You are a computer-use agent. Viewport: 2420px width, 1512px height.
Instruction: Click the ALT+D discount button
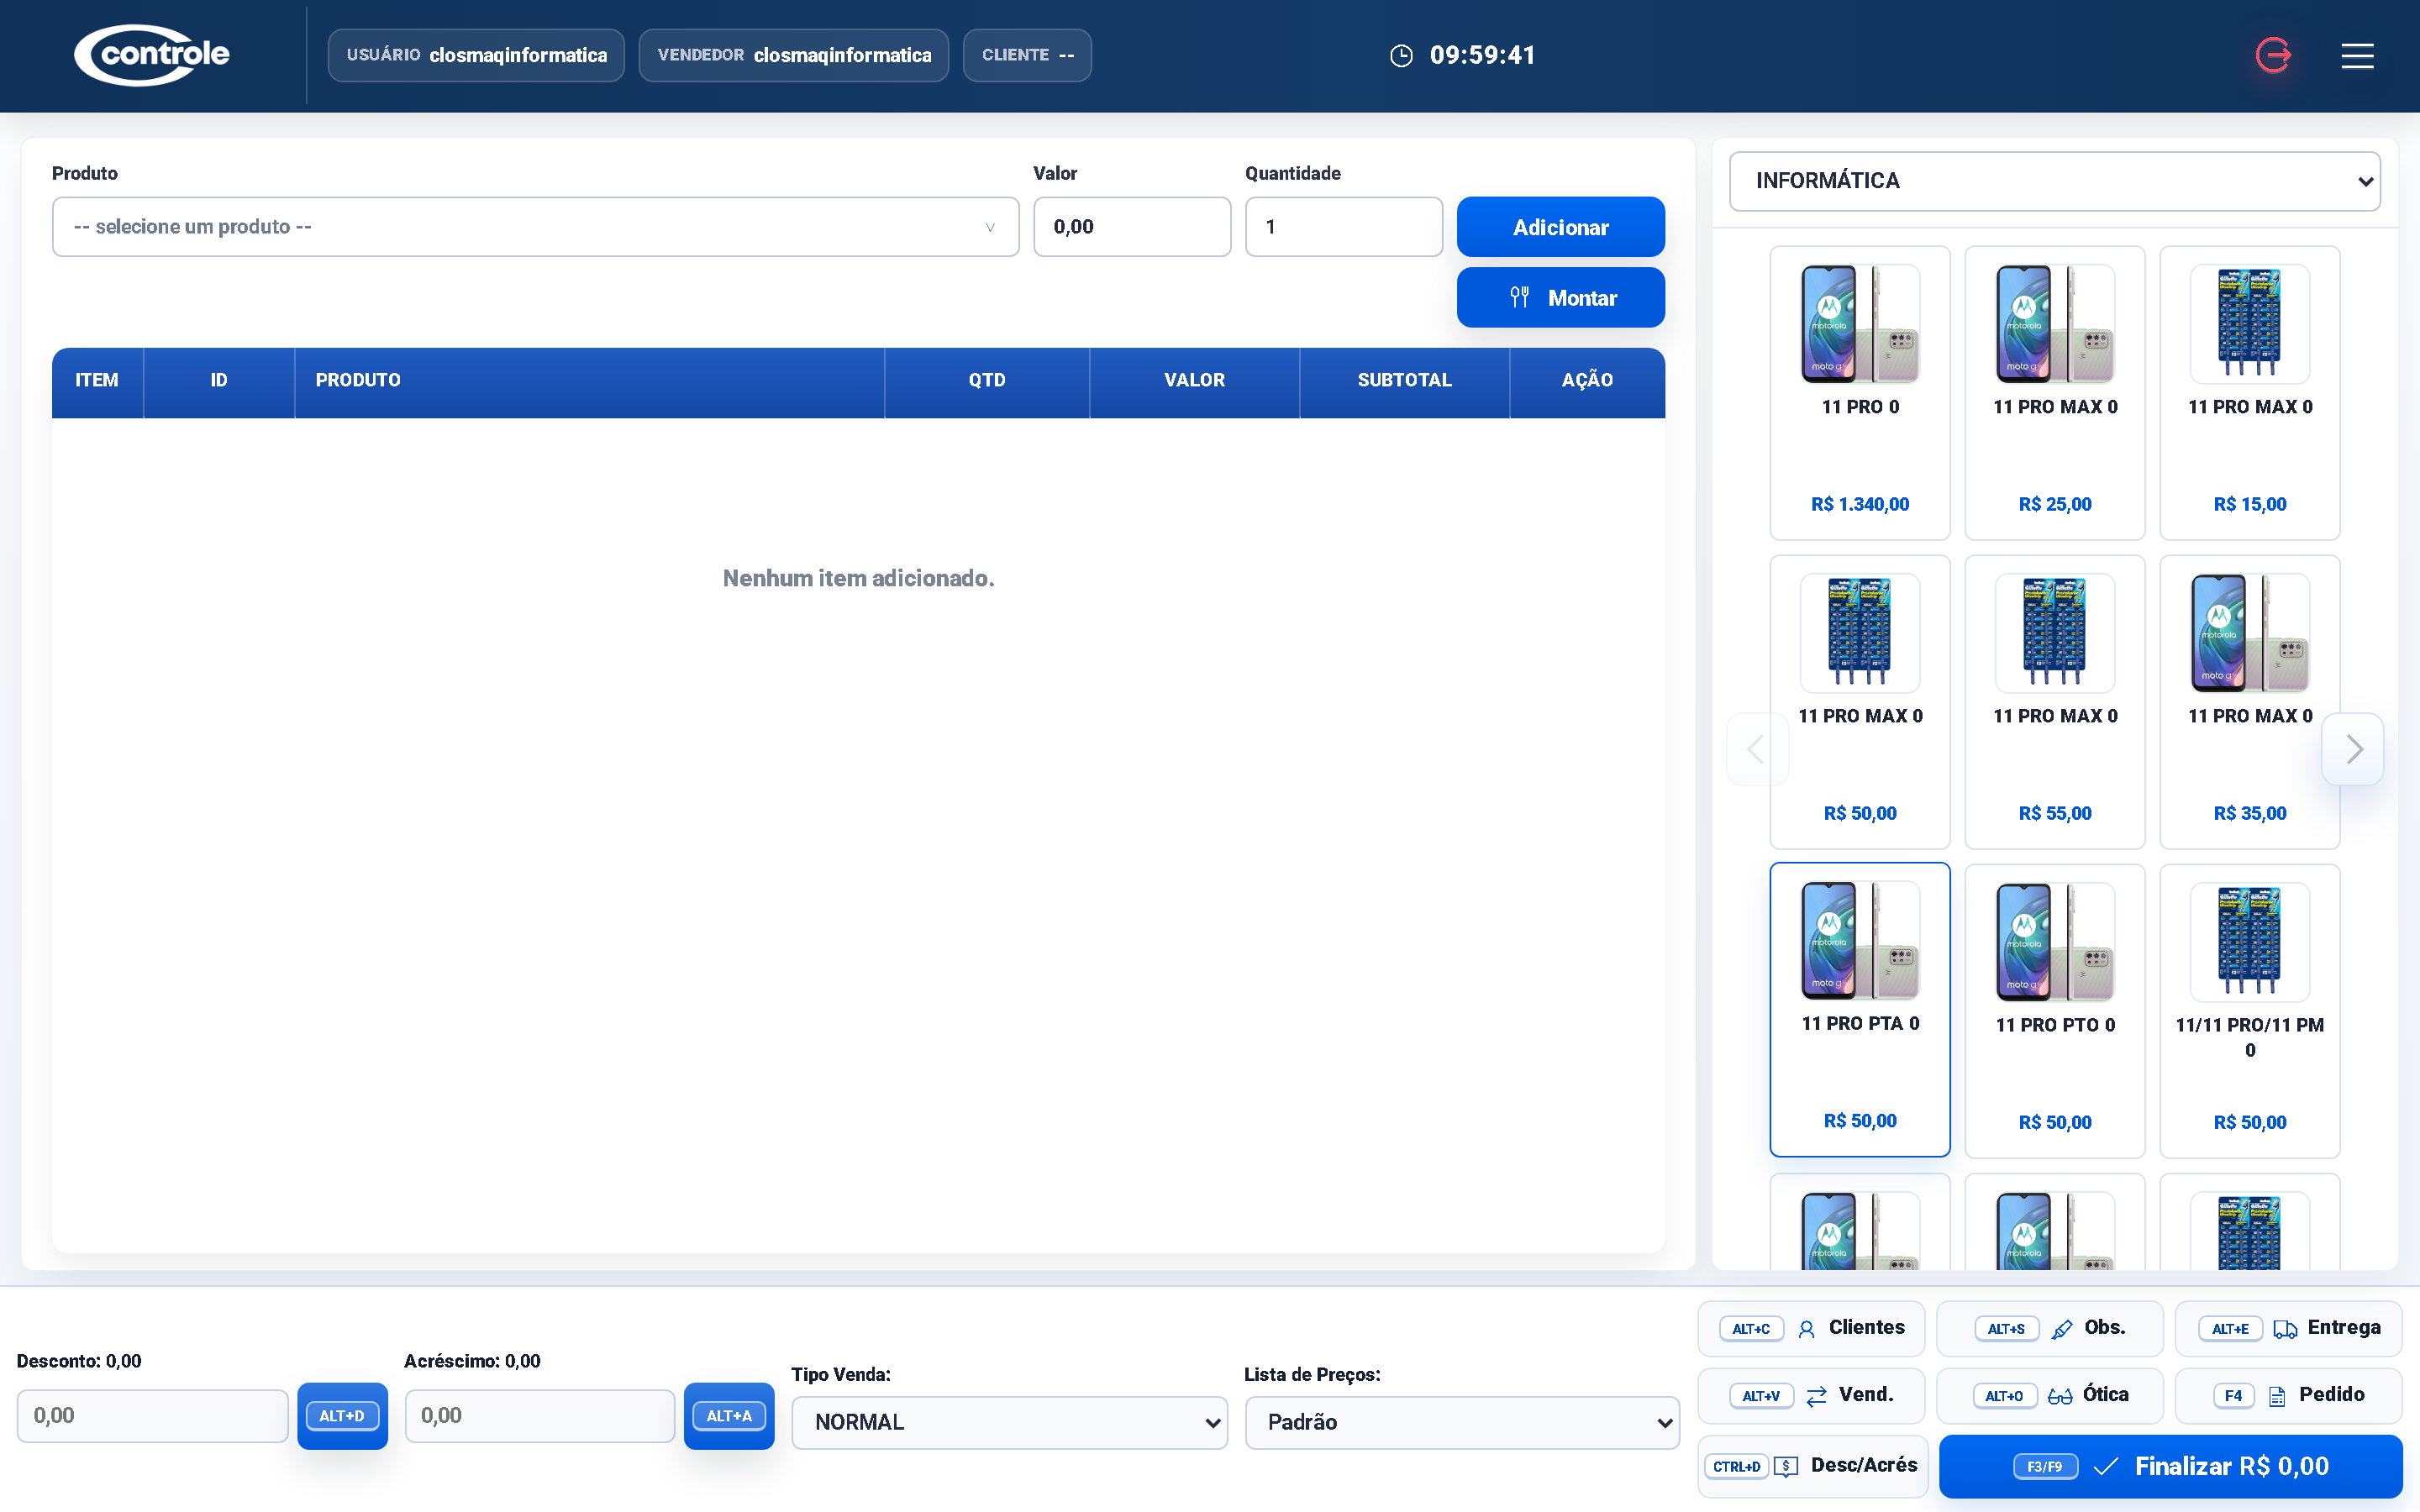[342, 1416]
